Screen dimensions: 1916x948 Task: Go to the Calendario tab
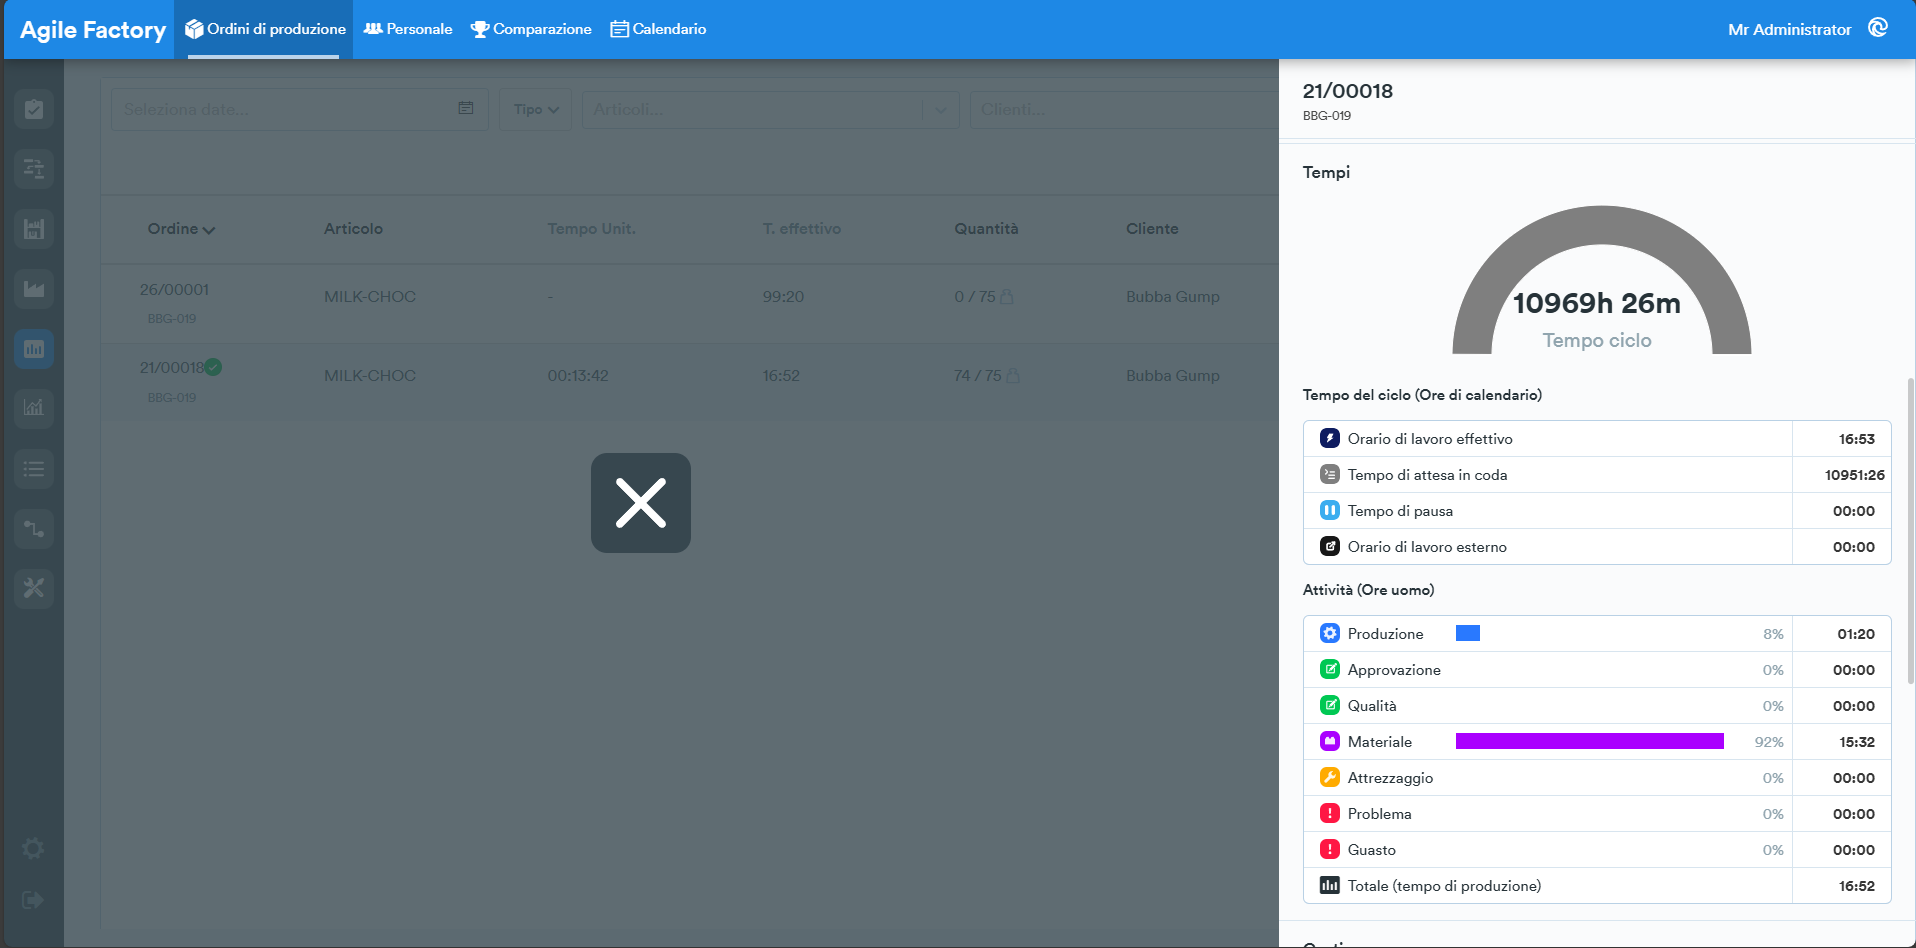point(658,29)
